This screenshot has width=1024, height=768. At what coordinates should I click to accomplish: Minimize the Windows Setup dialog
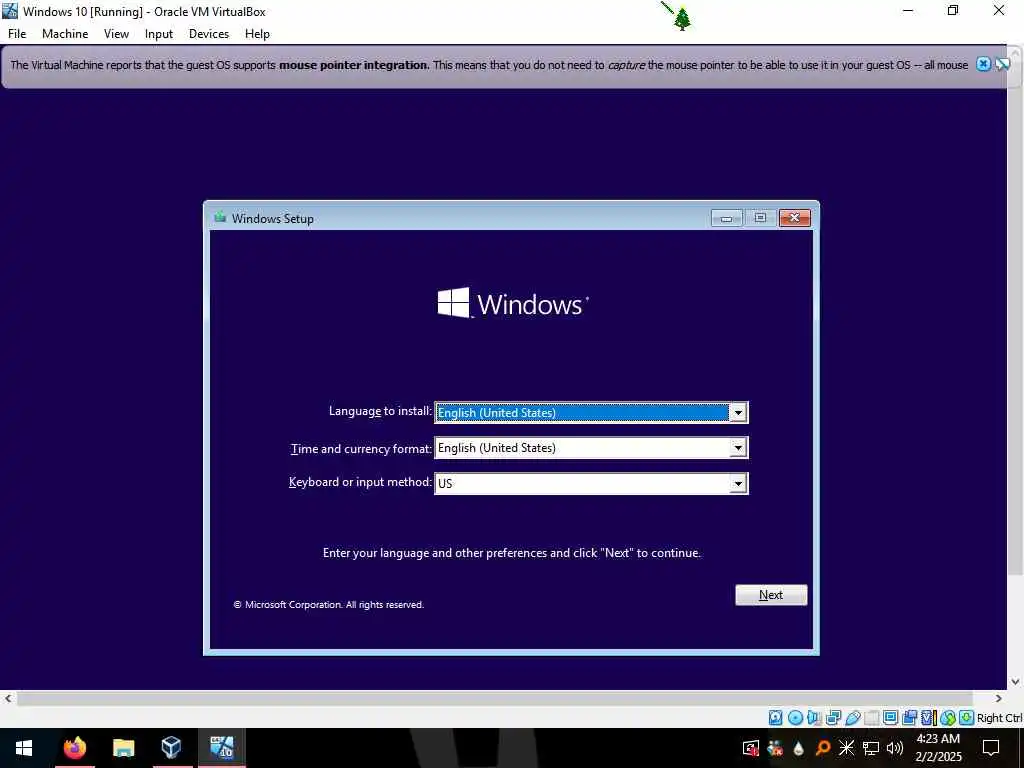point(726,218)
